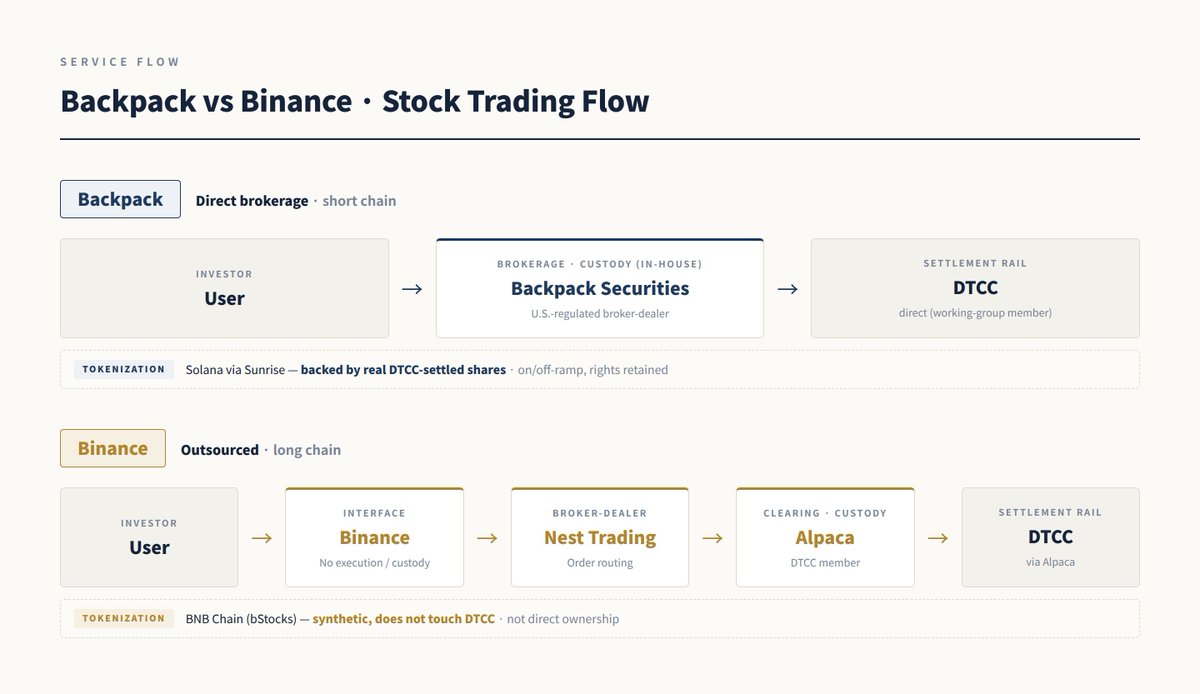Viewport: 1200px width, 694px height.
Task: Select the Binance label badge
Action: click(x=113, y=448)
